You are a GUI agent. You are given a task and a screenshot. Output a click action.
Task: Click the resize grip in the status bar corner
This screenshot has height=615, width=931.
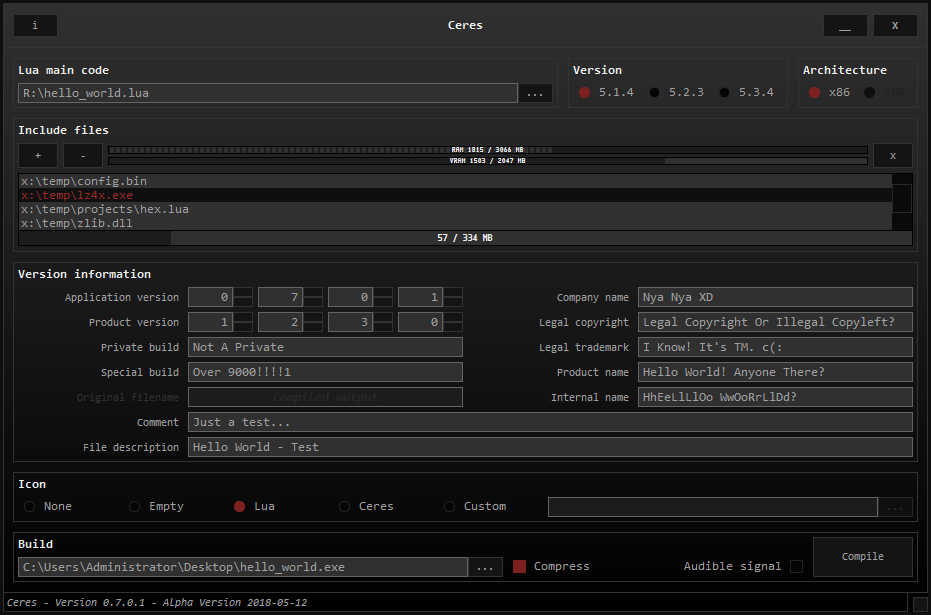click(920, 603)
